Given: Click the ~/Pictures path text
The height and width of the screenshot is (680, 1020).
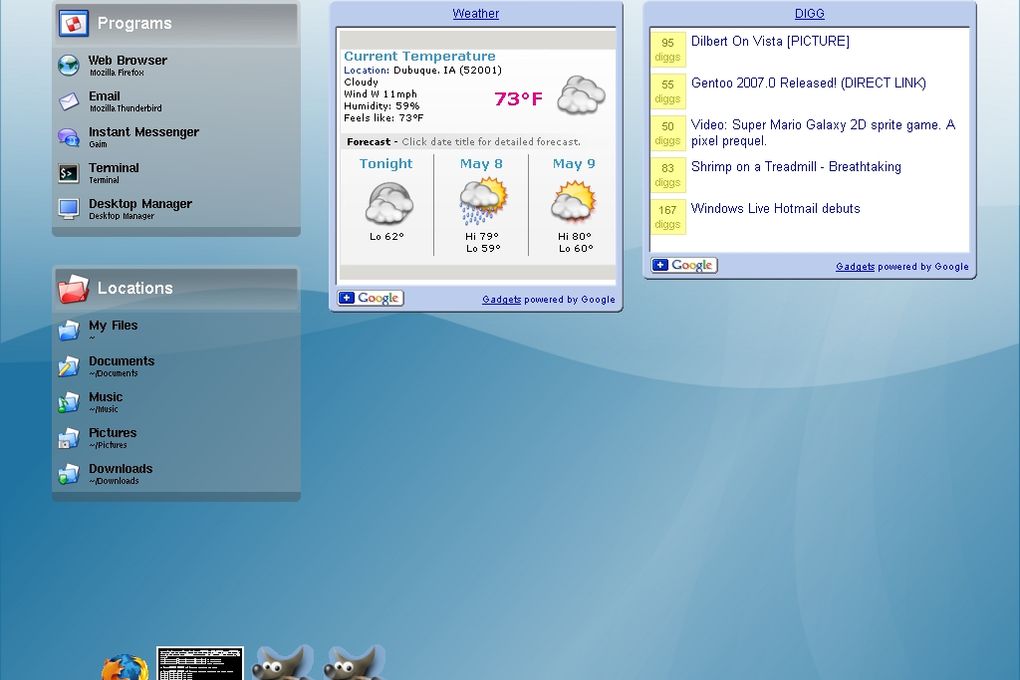Looking at the screenshot, I should pos(108,445).
